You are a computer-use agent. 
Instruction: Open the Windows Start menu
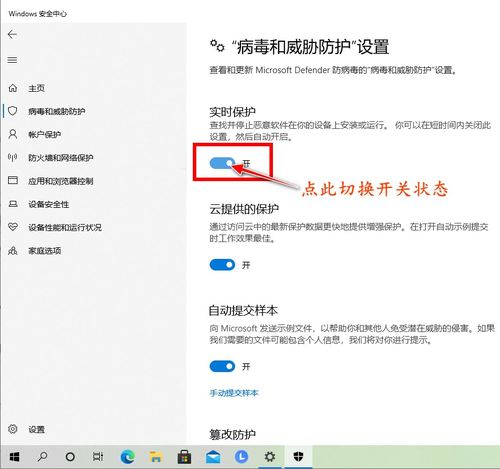[x=14, y=457]
